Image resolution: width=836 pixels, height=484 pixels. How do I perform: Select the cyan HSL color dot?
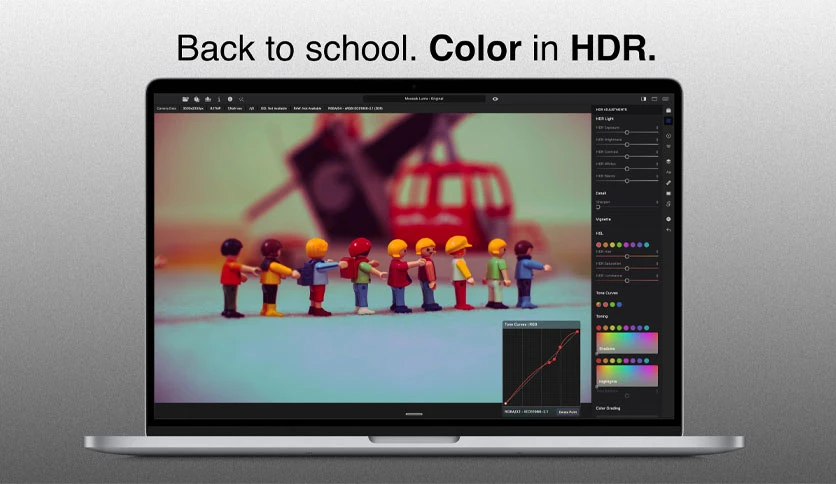click(647, 245)
